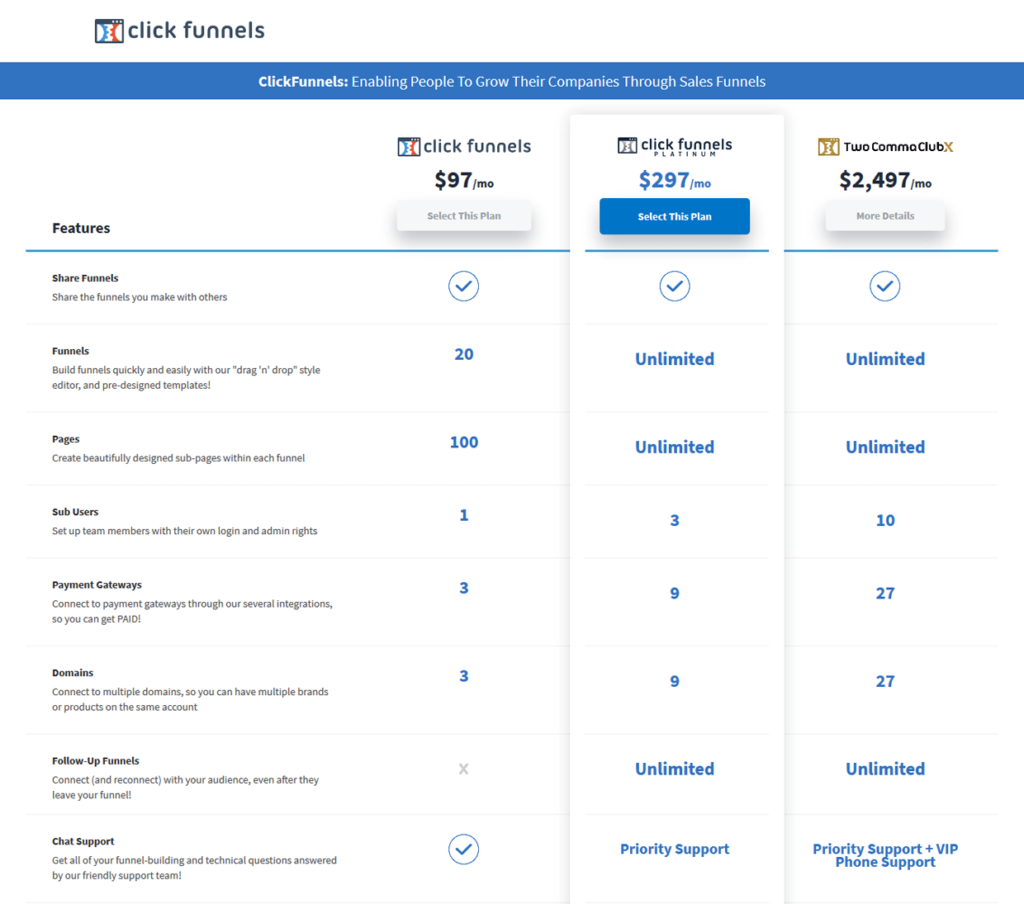Image resolution: width=1024 pixels, height=904 pixels.
Task: Click the $97/mo price
Action: tap(464, 180)
